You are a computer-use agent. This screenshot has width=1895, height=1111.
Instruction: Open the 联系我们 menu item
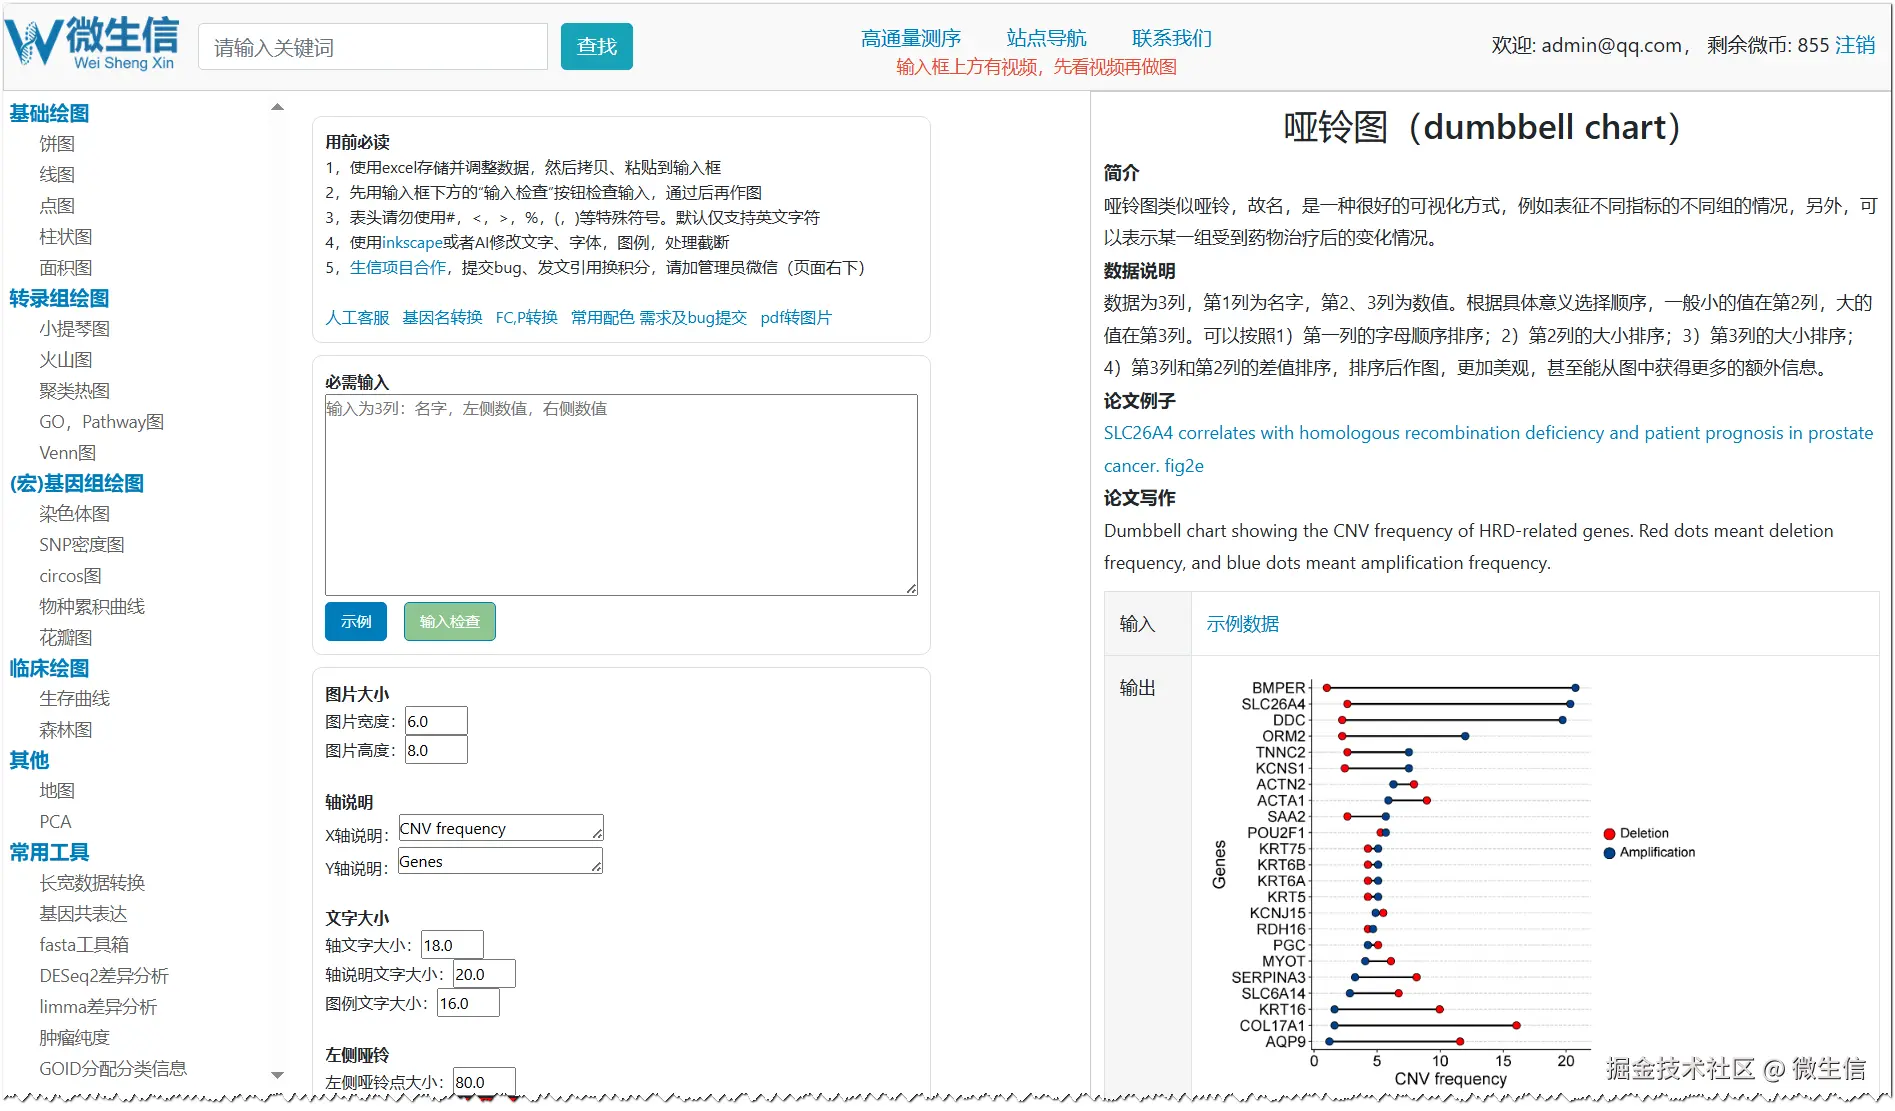(1171, 38)
